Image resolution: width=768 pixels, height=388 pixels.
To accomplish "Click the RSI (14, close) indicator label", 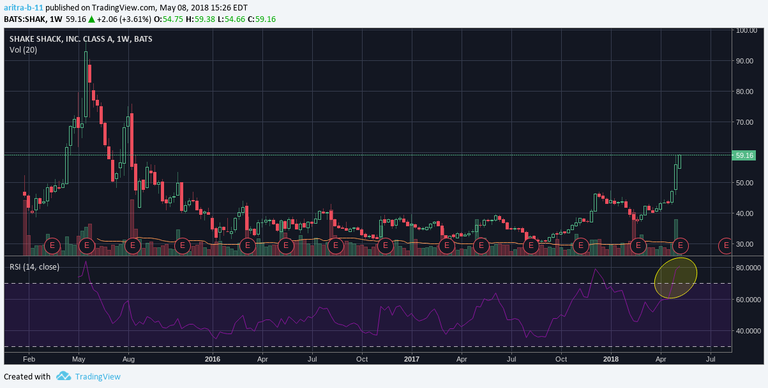I will pyautogui.click(x=34, y=267).
